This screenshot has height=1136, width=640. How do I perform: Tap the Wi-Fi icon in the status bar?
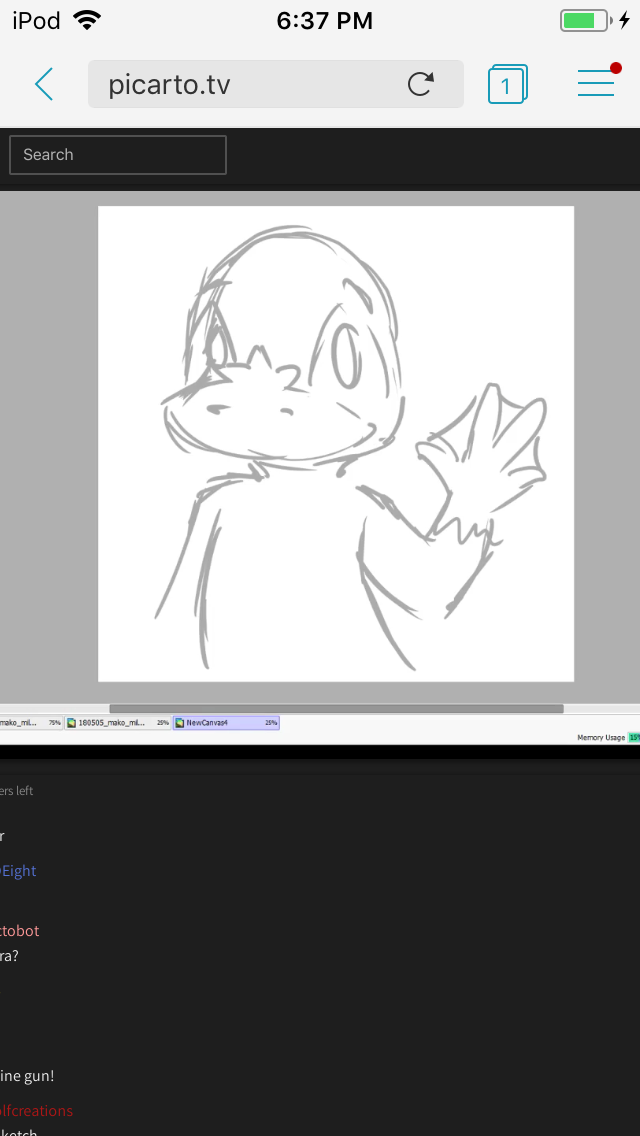tap(87, 20)
